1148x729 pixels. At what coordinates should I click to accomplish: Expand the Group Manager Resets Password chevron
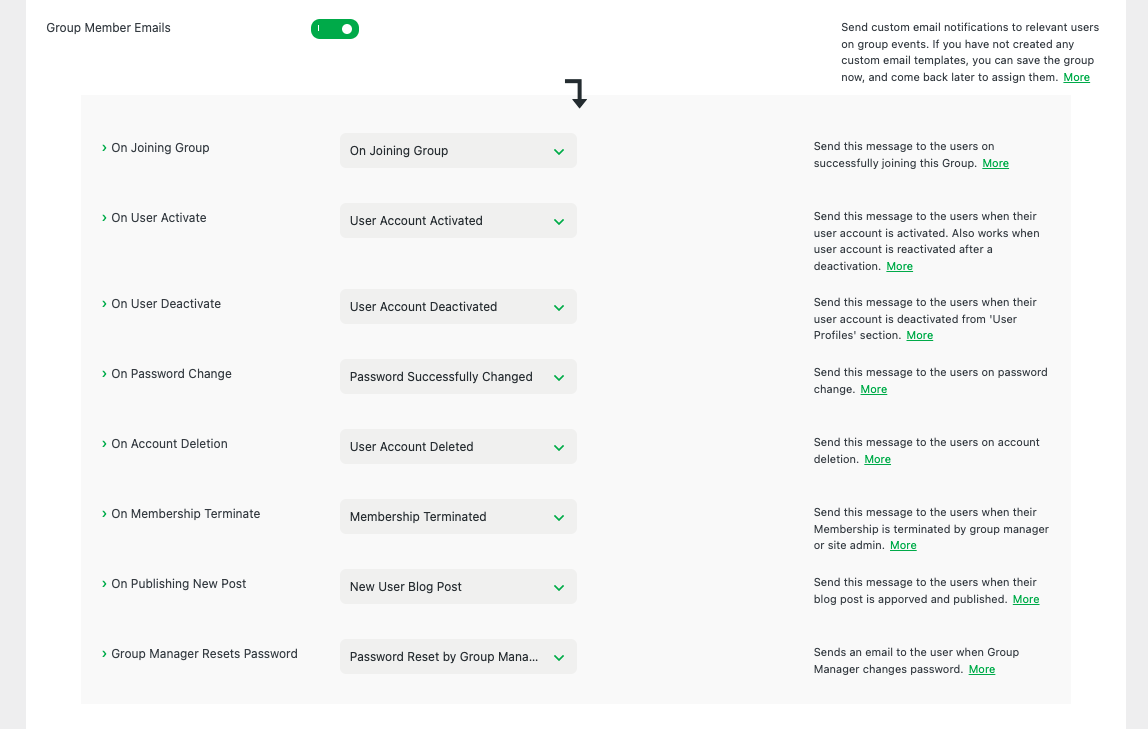(x=104, y=654)
